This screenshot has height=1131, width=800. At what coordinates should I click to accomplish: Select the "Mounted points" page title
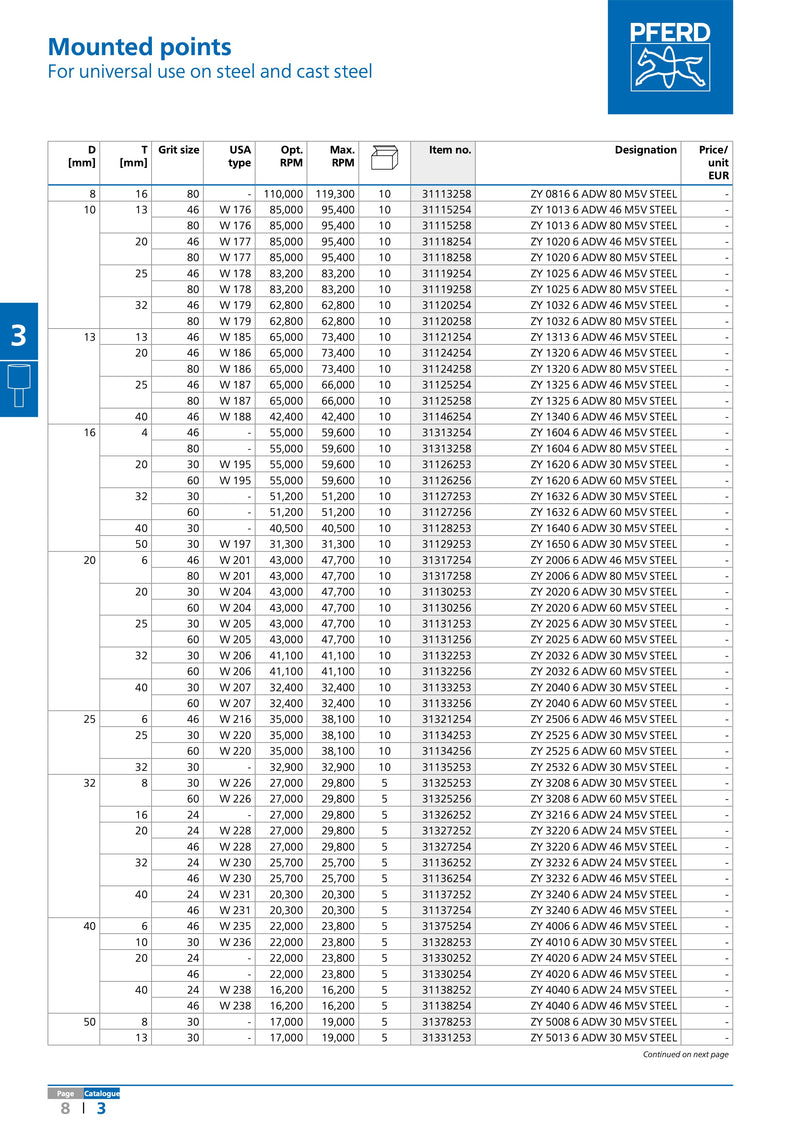pos(140,46)
